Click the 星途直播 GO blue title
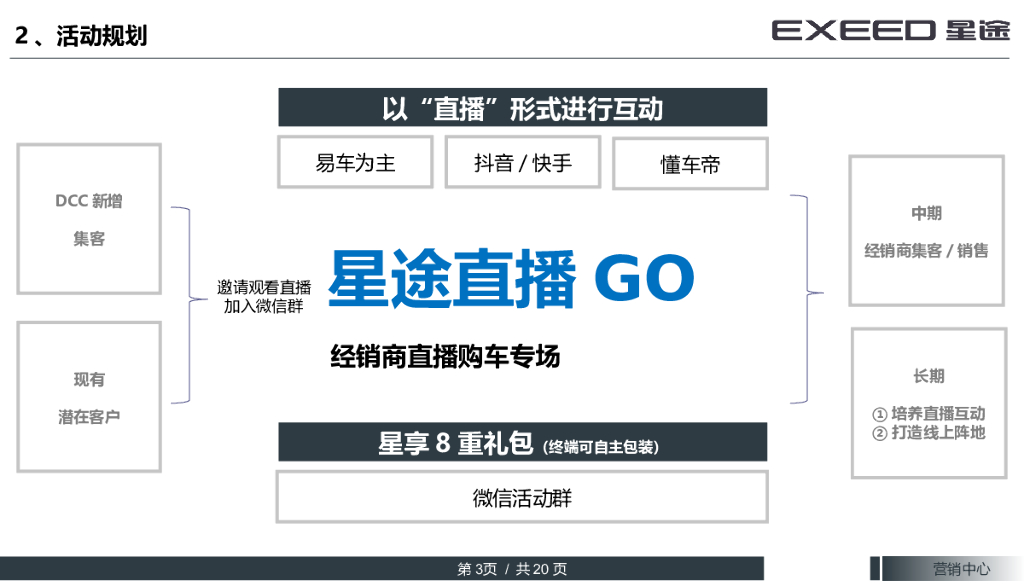This screenshot has height=586, width=1024. (511, 278)
